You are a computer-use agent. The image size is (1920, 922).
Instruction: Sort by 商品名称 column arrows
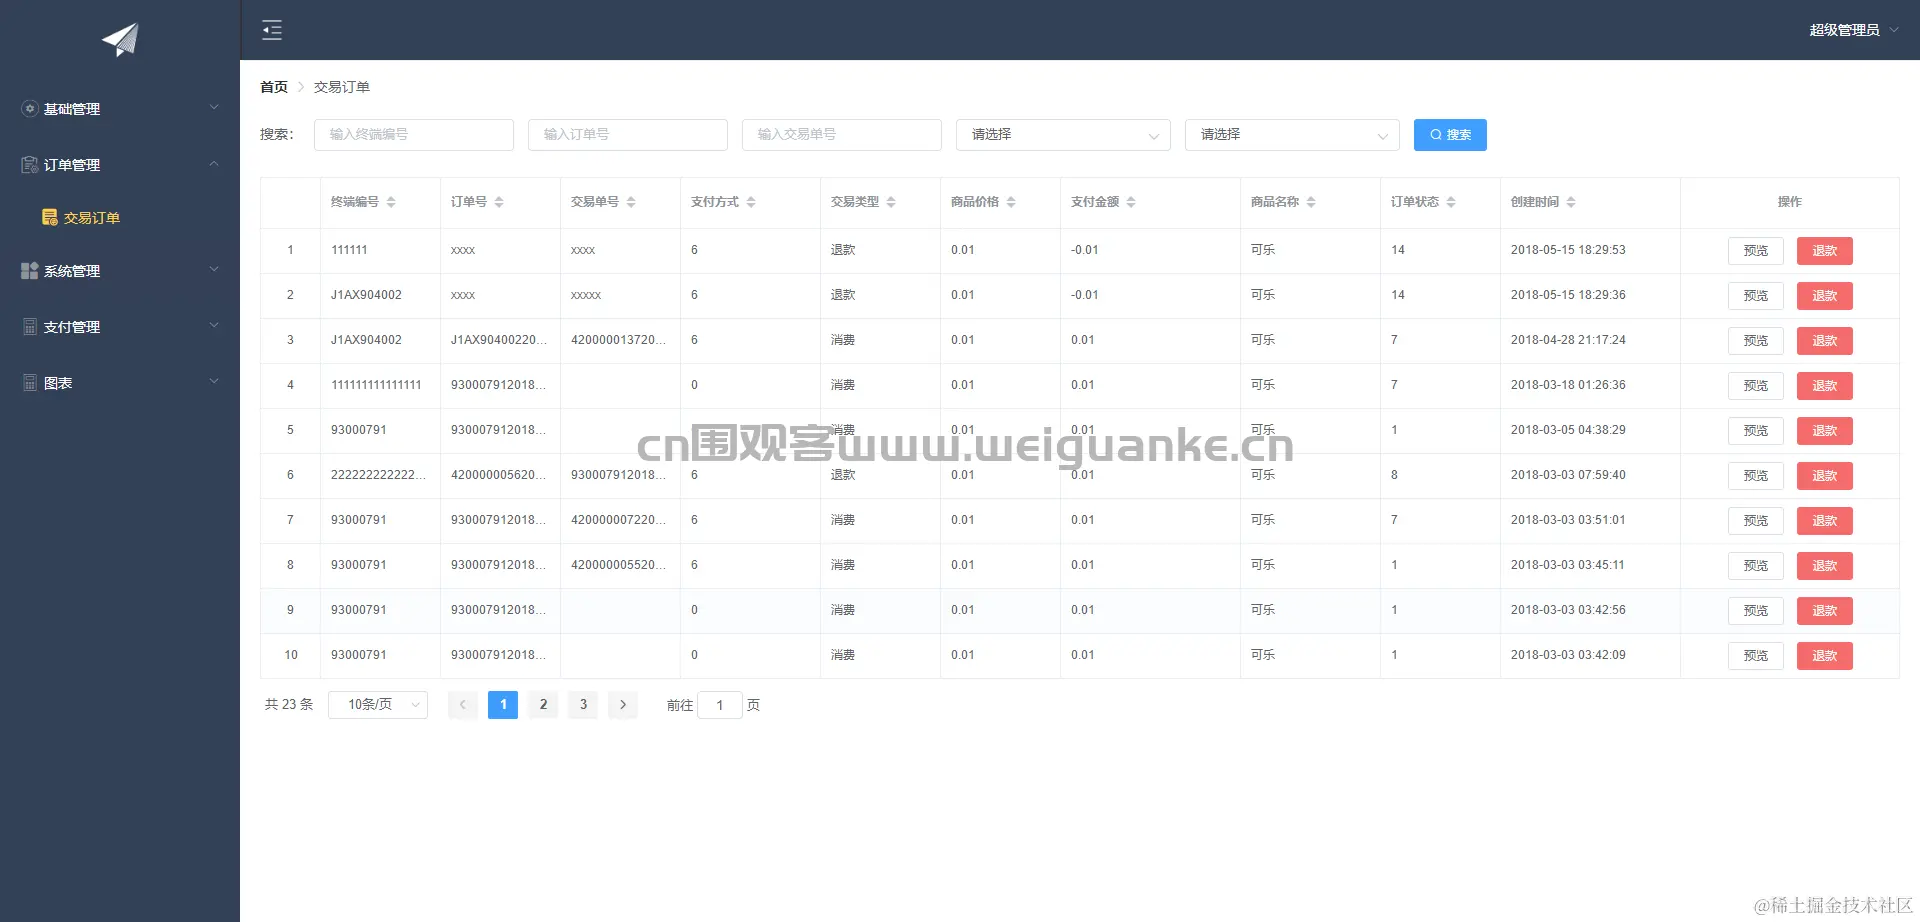click(1311, 202)
